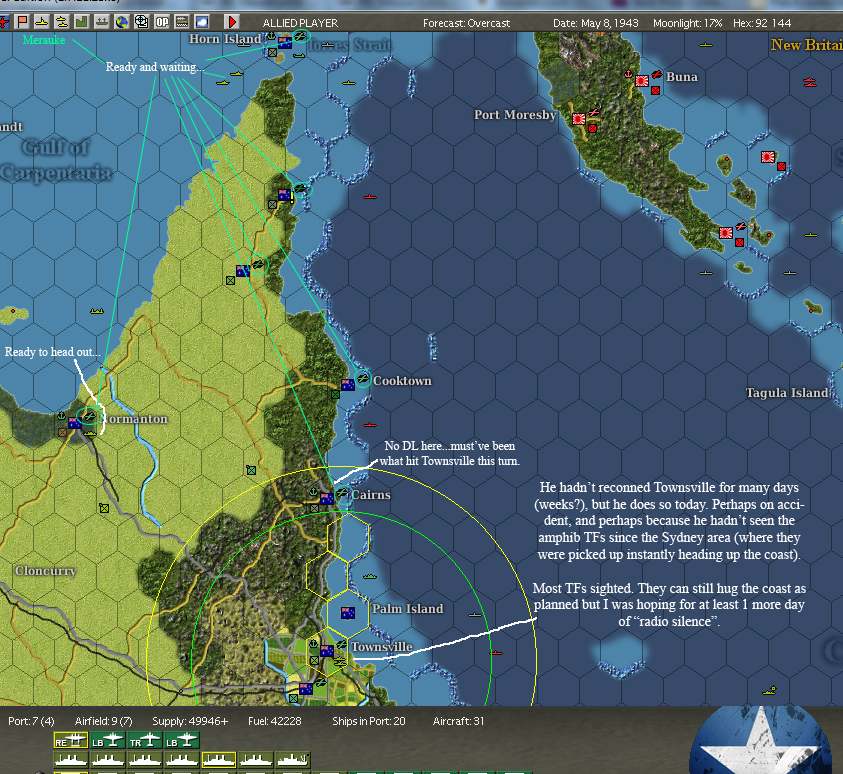The width and height of the screenshot is (843, 774).
Task: Click the Buna airfield icon
Action: 656,75
